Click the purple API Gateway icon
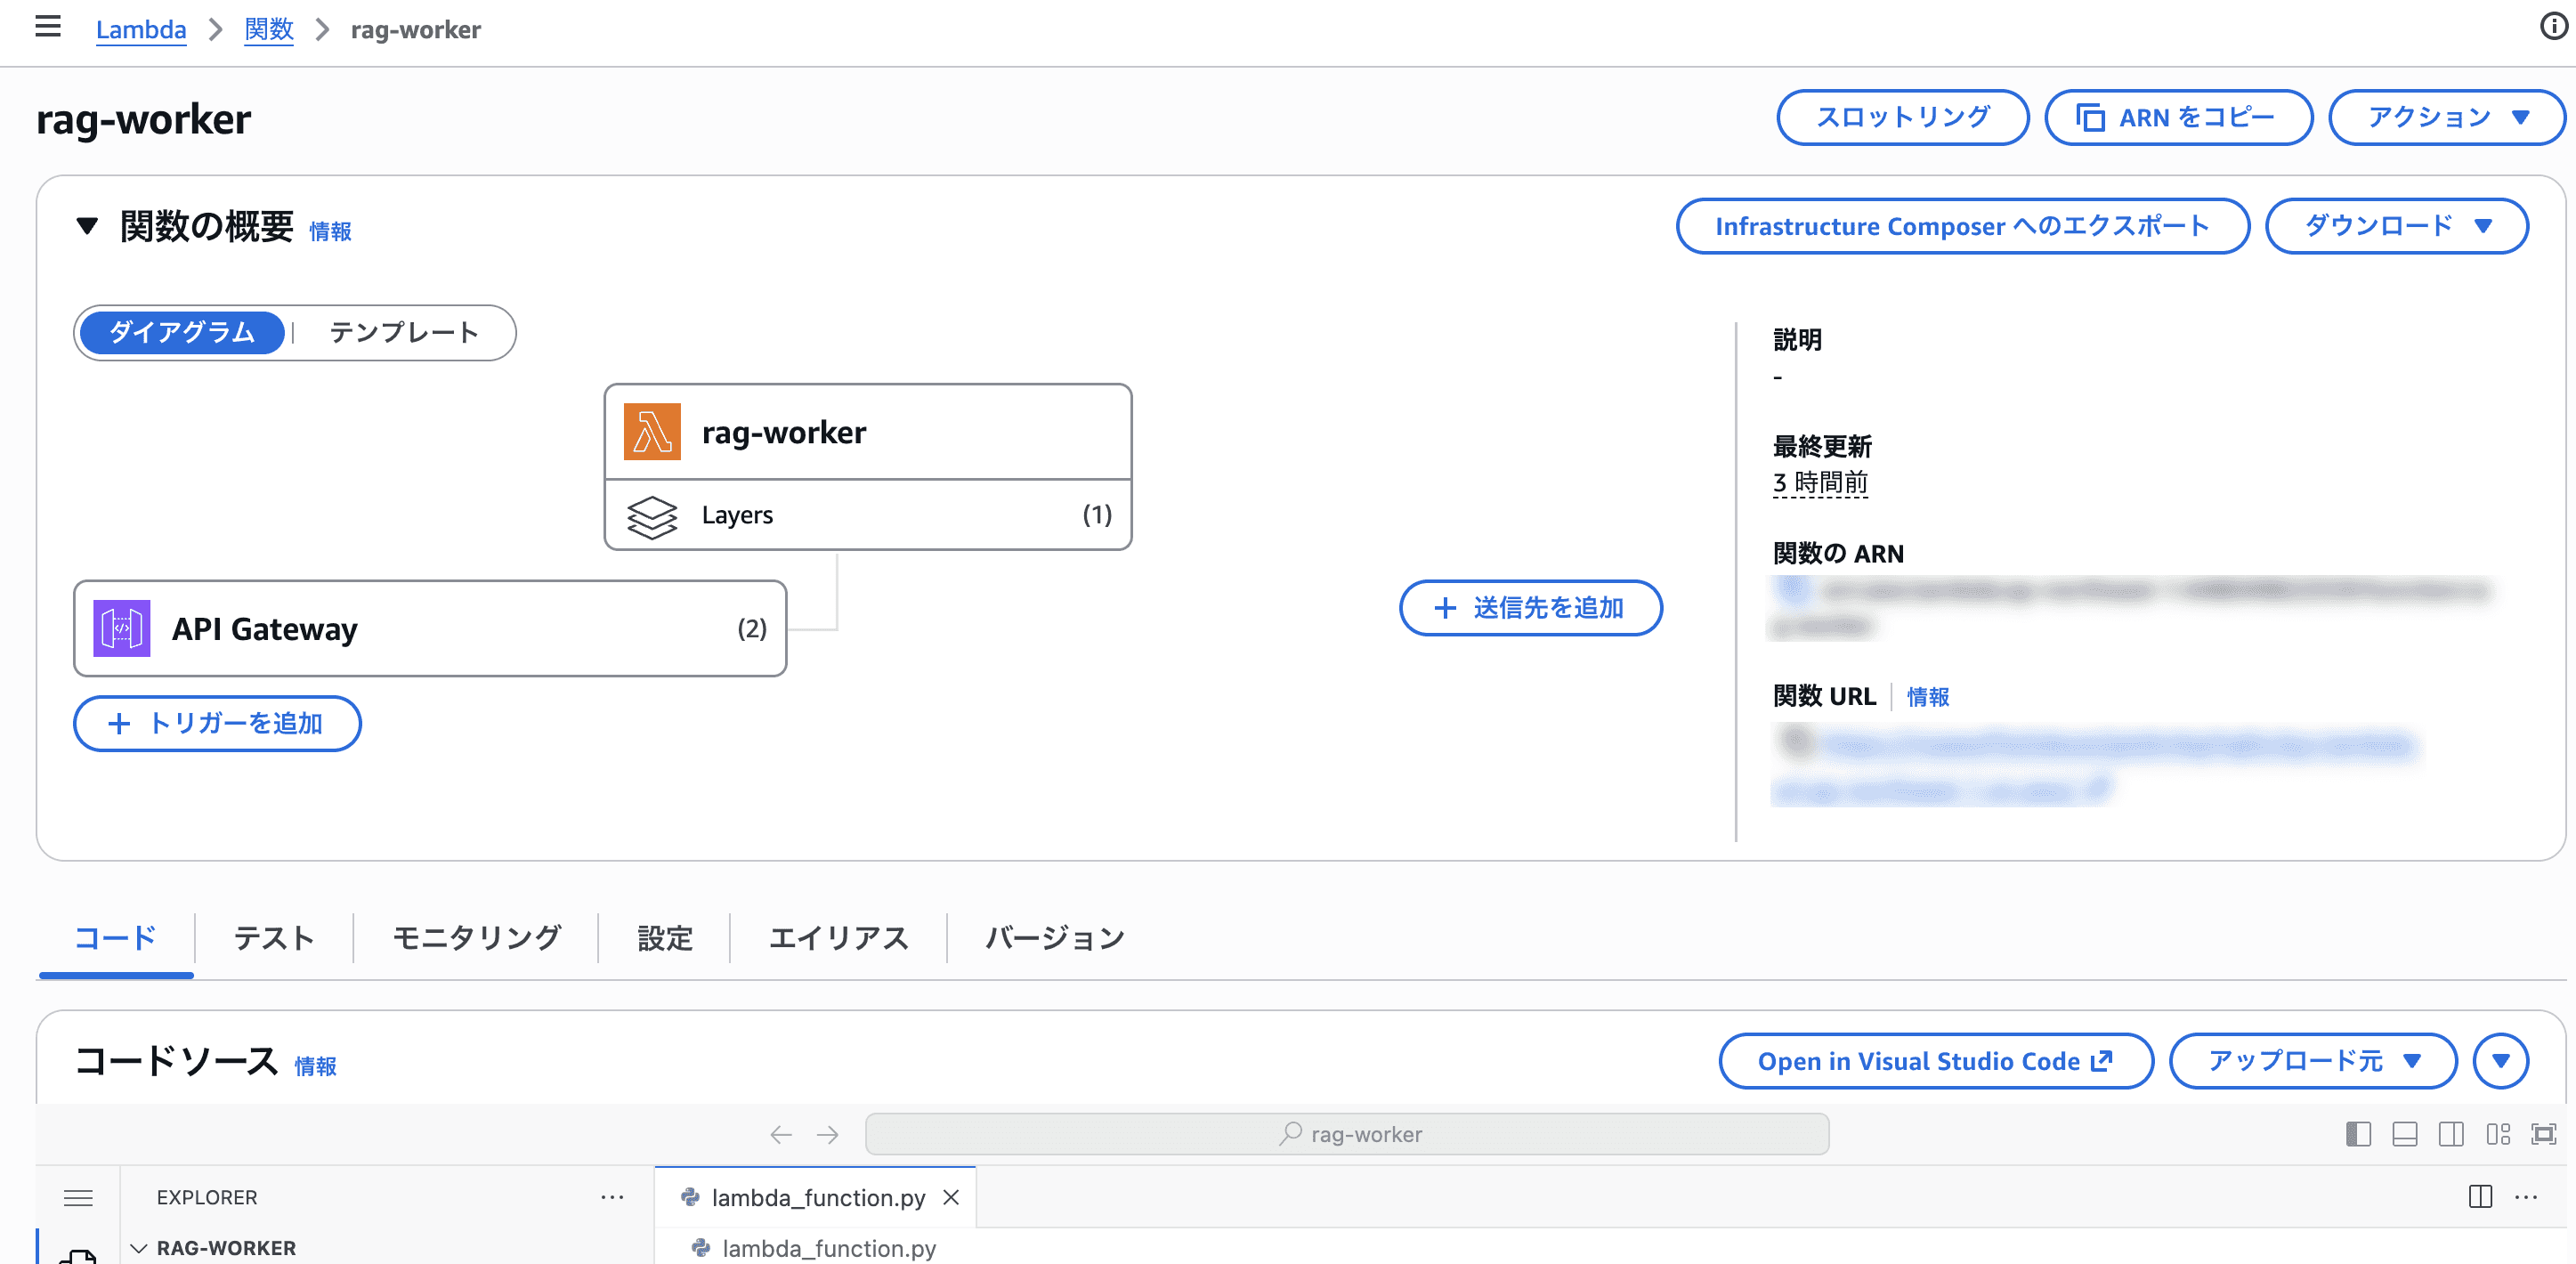Screen dimensions: 2576x1264 click(122, 628)
